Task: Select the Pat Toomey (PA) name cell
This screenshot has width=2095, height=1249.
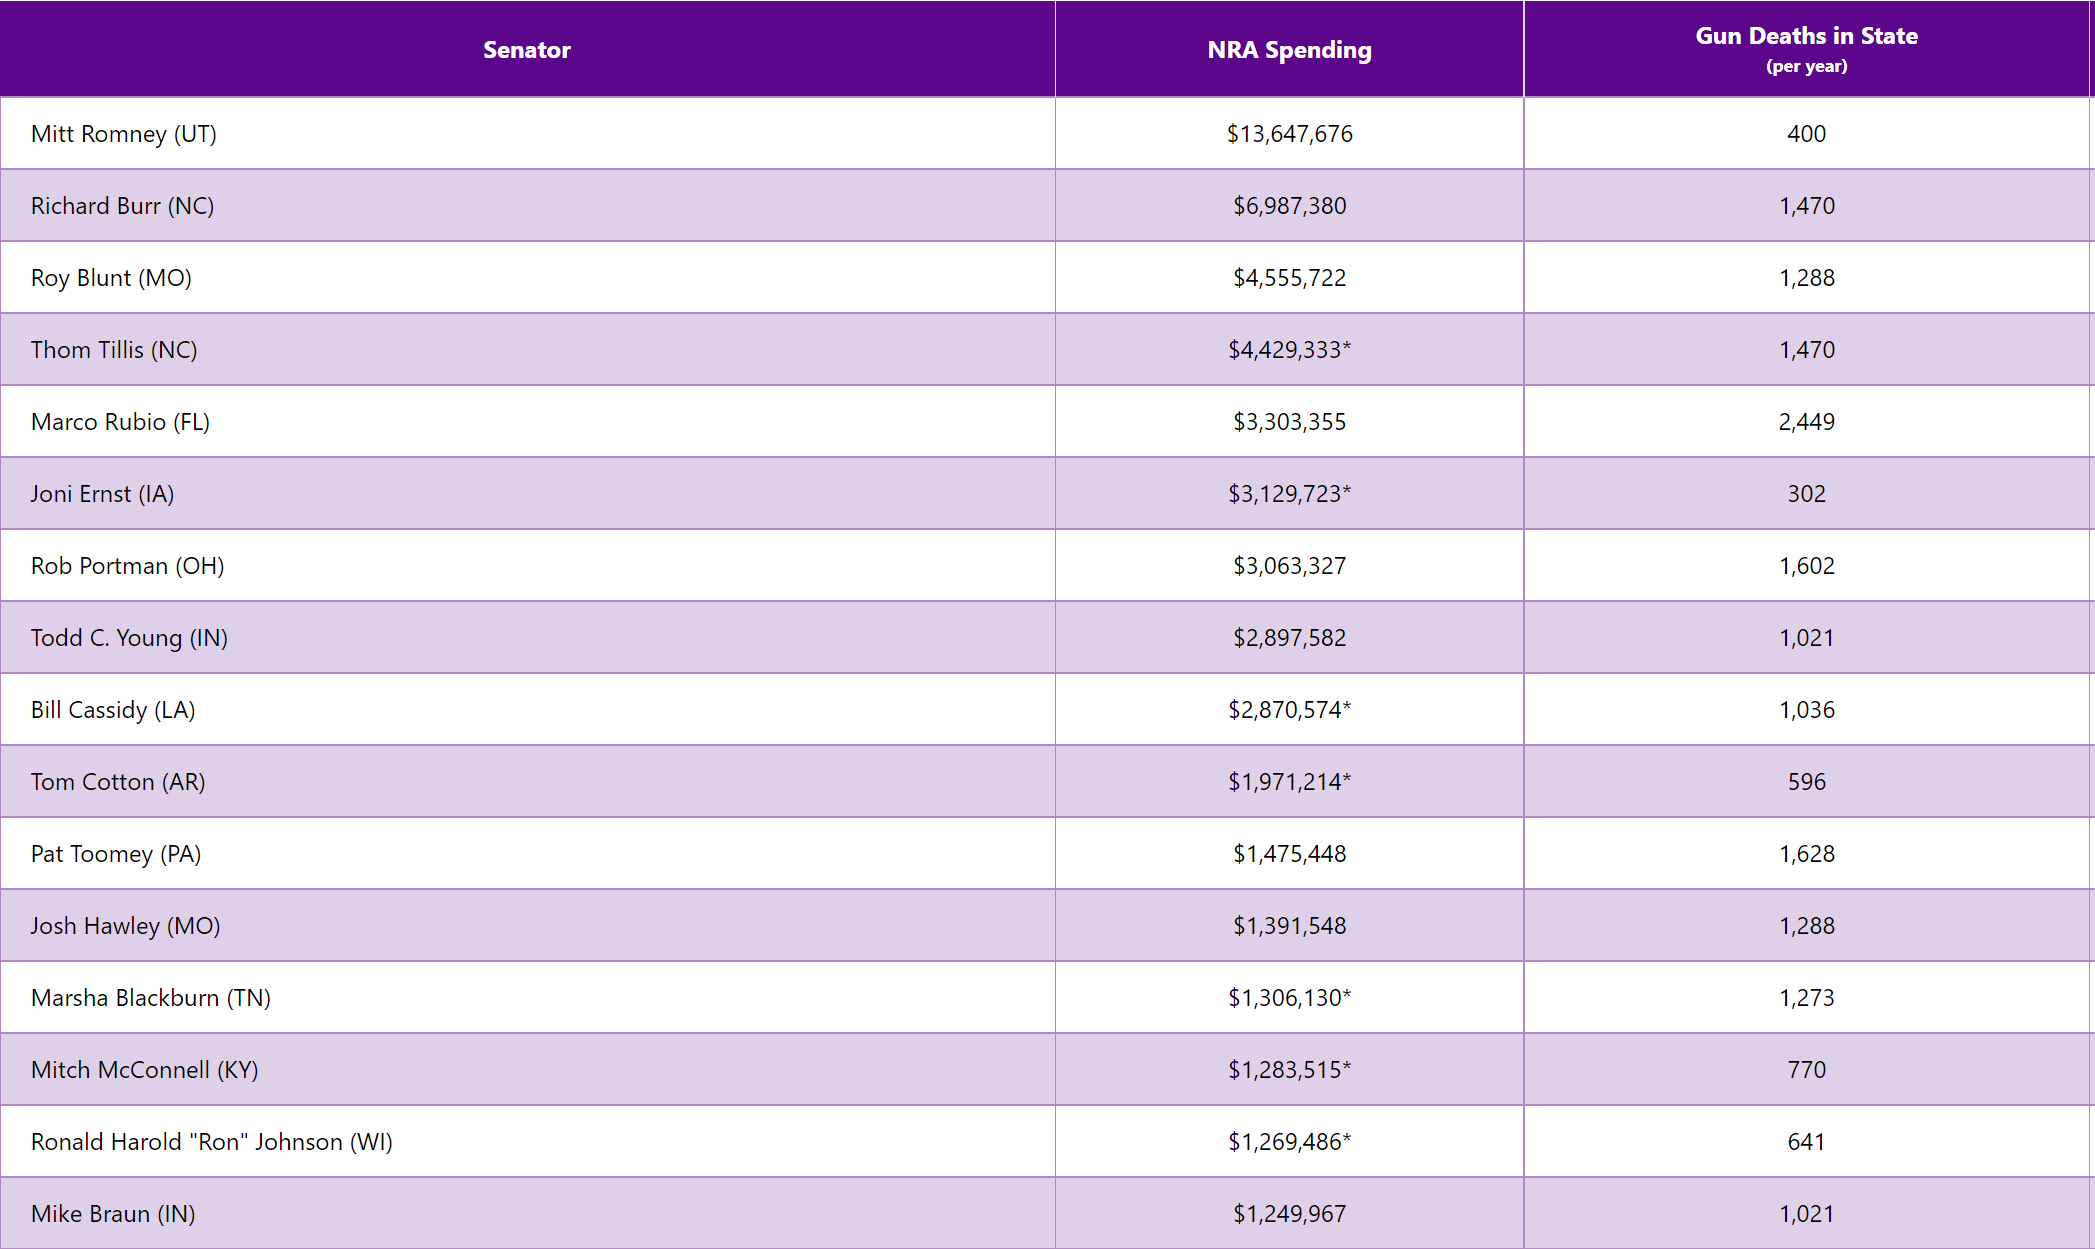Action: 116,854
